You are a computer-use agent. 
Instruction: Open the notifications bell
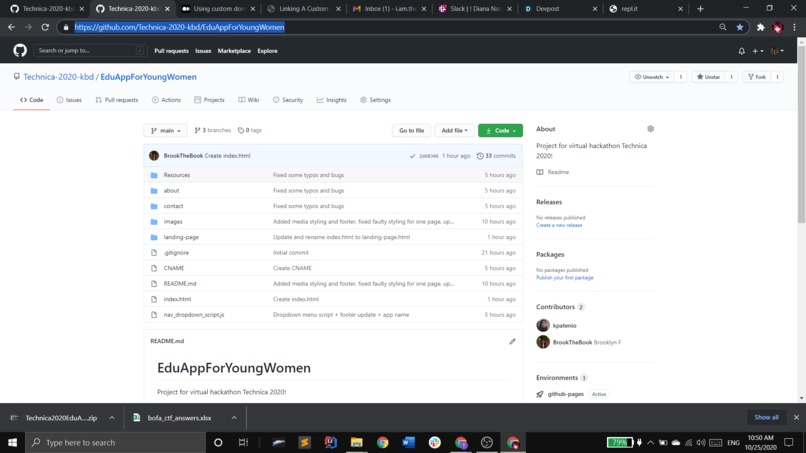(x=741, y=51)
